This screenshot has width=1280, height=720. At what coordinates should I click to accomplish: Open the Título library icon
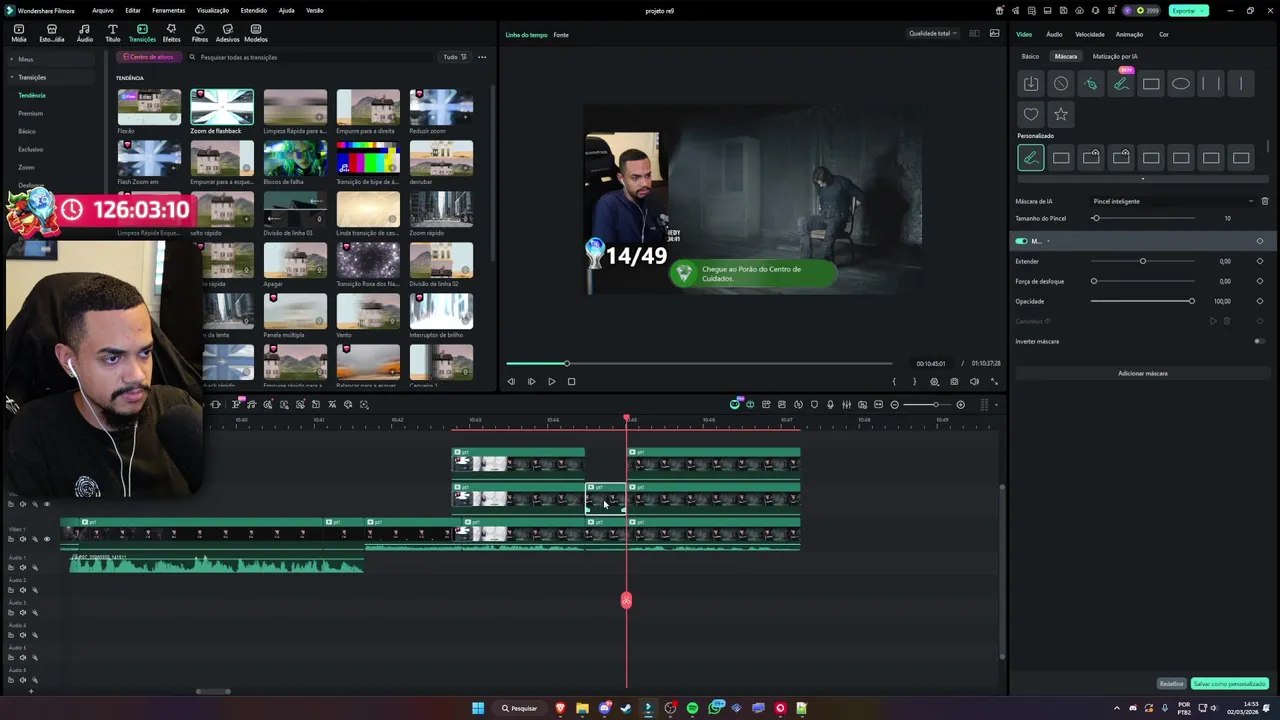(x=113, y=33)
